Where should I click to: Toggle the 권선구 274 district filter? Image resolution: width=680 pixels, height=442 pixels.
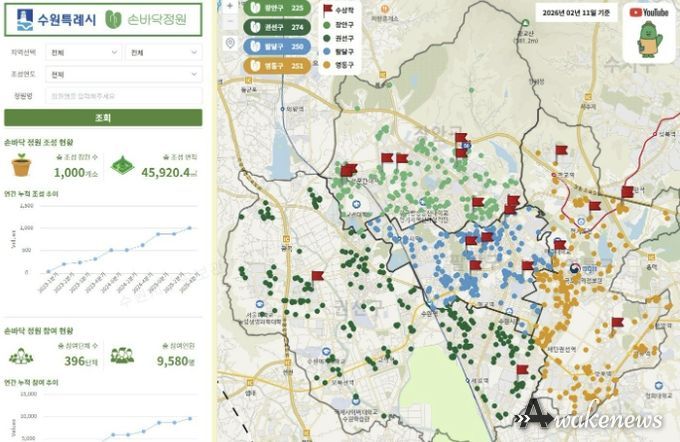(x=278, y=28)
